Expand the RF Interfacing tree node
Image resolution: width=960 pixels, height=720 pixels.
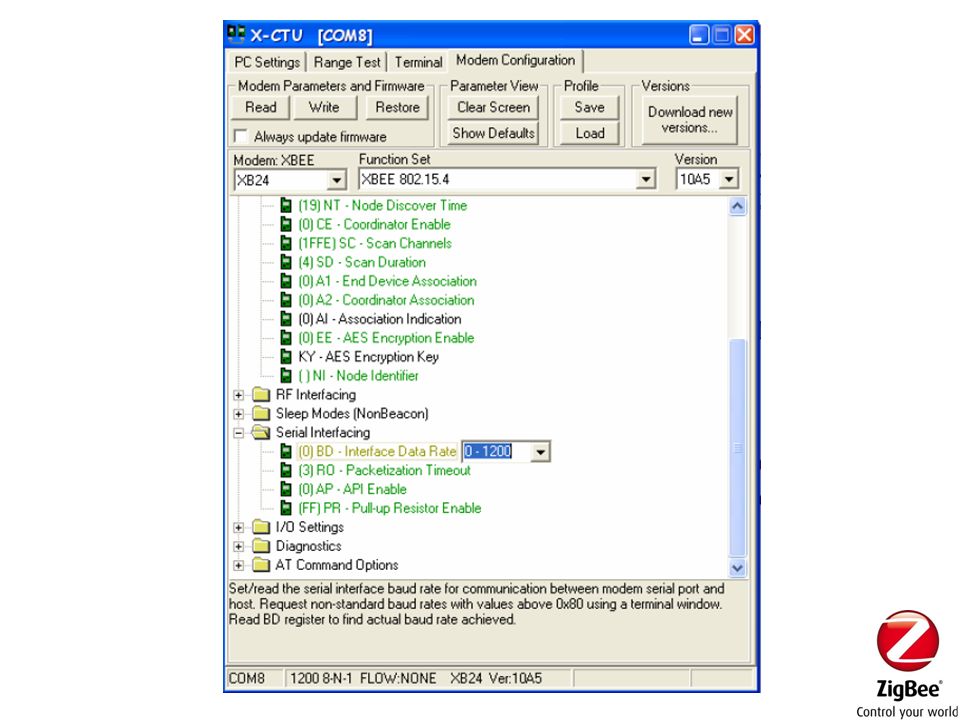click(239, 396)
